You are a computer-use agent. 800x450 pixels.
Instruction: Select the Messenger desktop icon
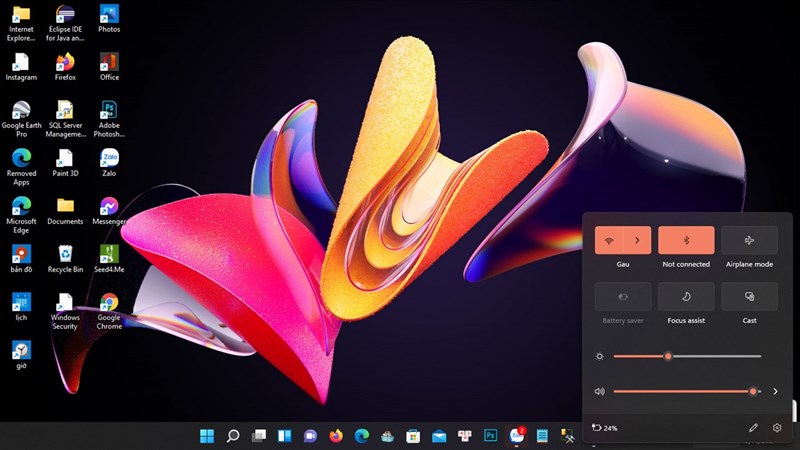pos(109,211)
